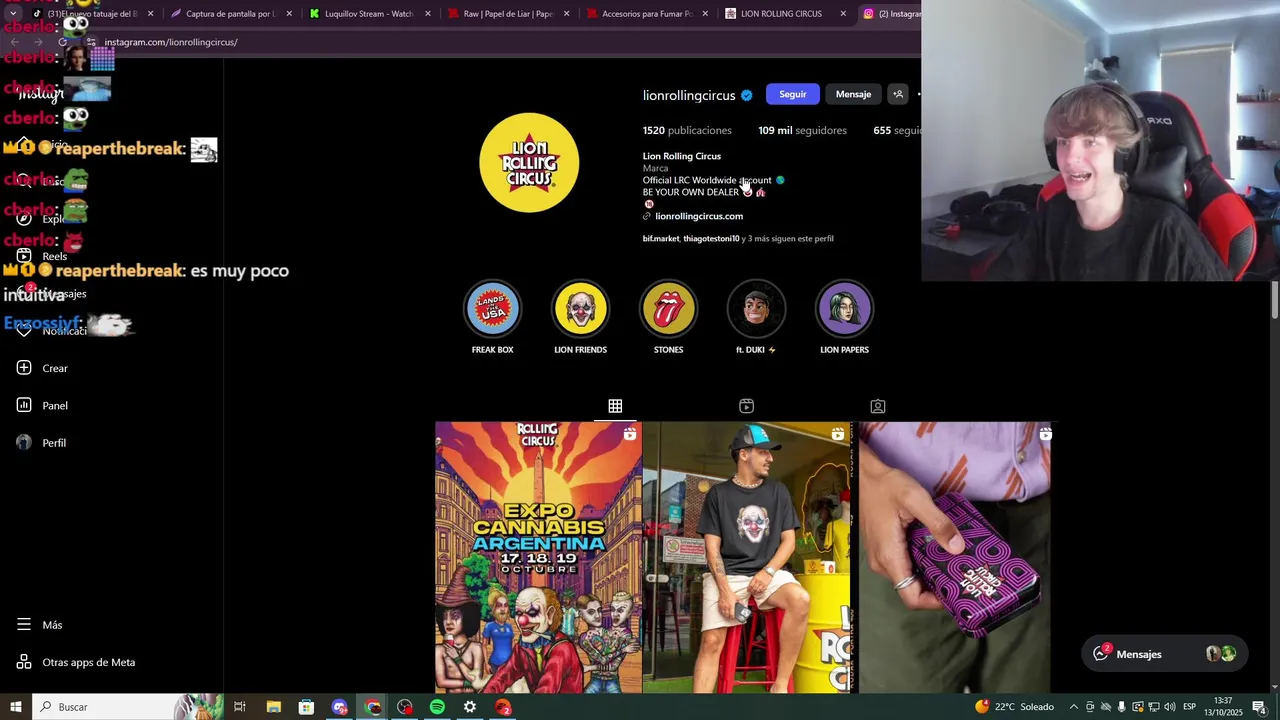Open Microsoft Store from the taskbar
1280x720 pixels.
pos(306,707)
